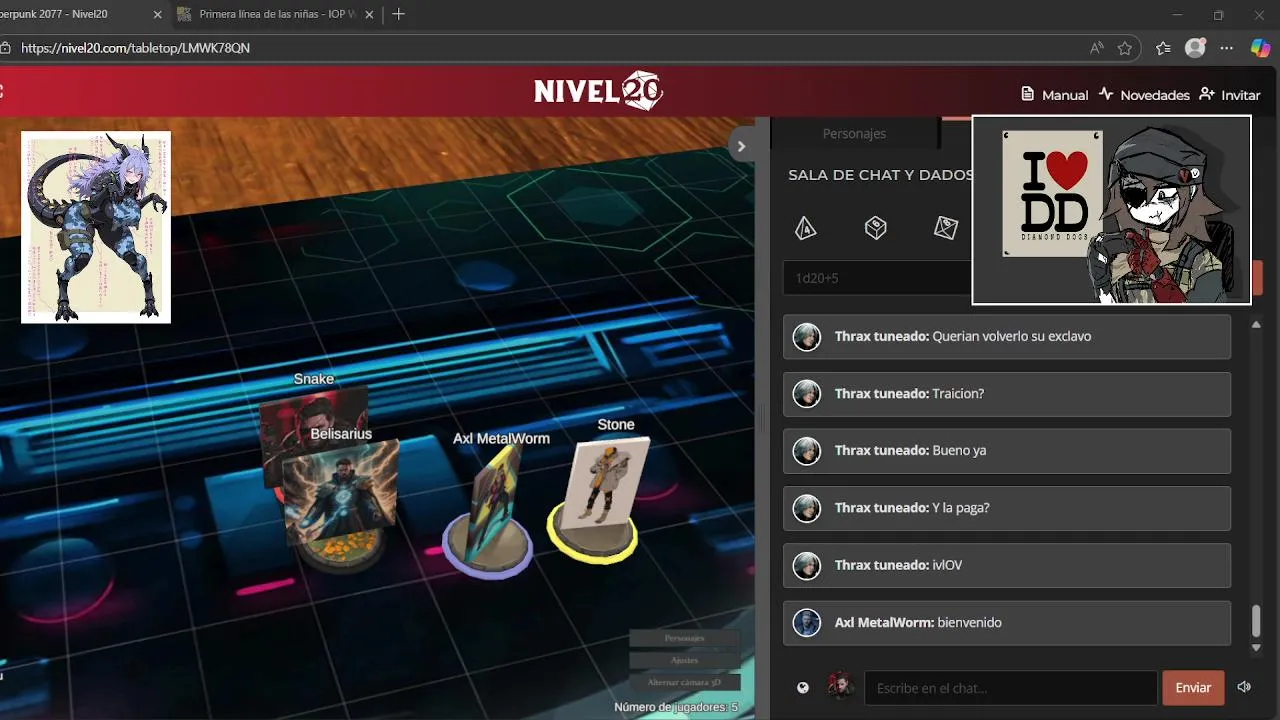
Task: Open browser Settings and more menu
Action: (x=1227, y=48)
